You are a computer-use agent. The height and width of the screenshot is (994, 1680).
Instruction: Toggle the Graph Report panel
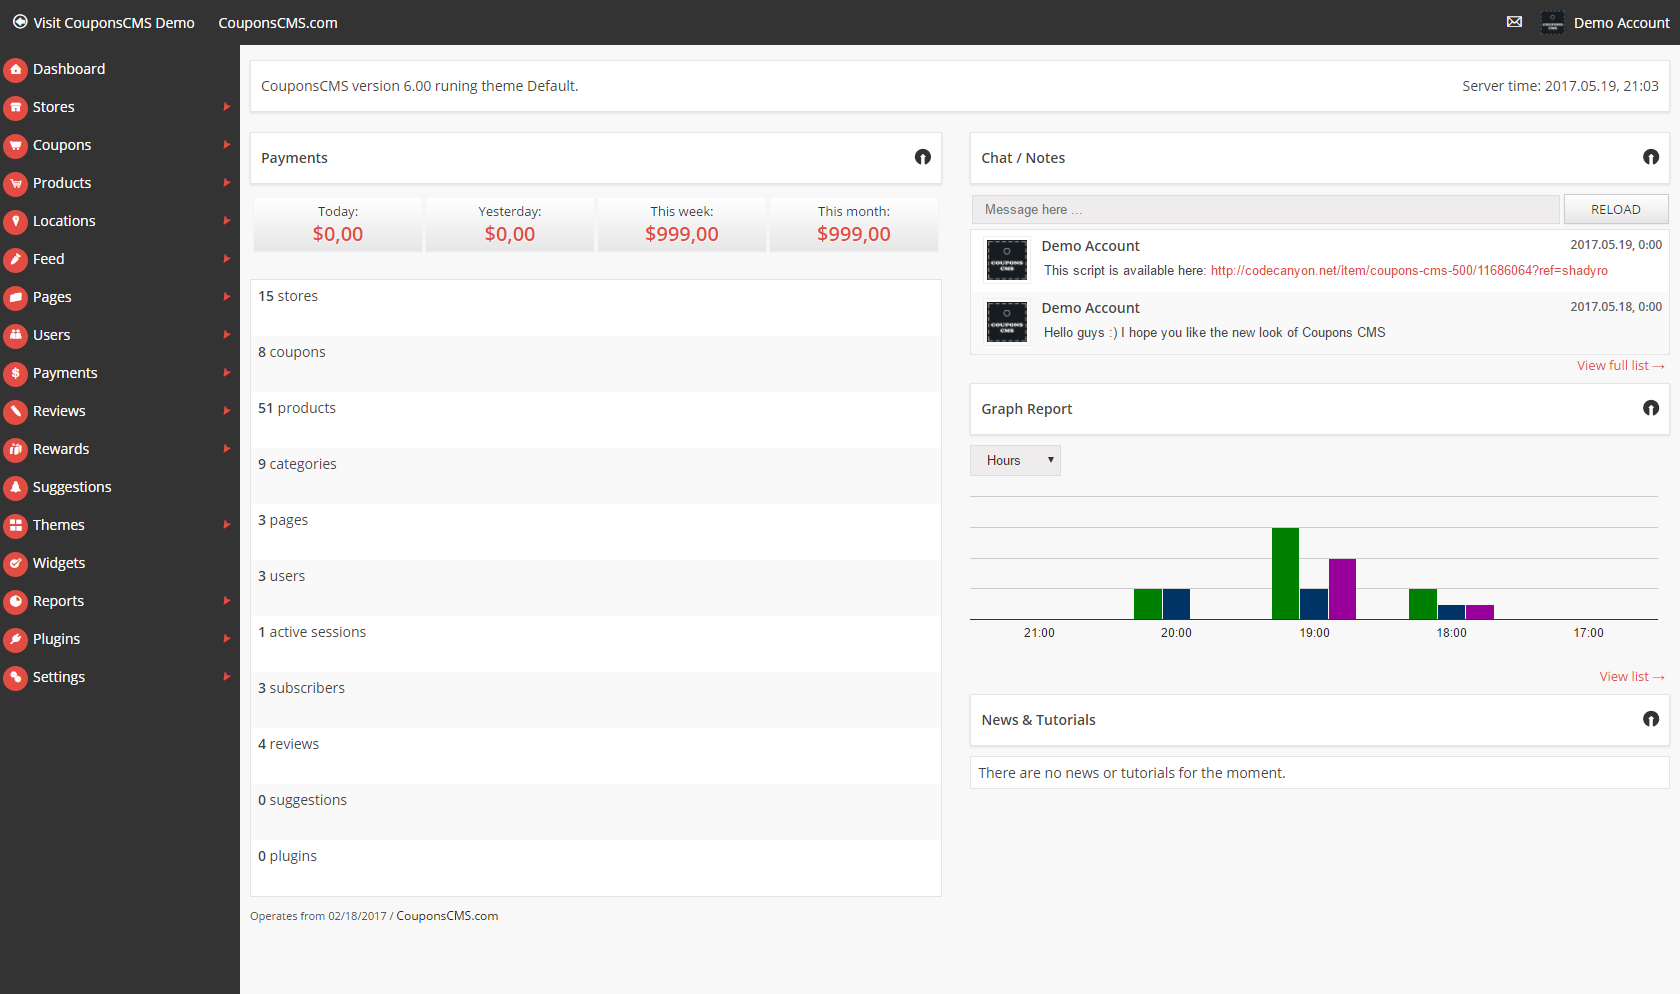(x=1650, y=408)
